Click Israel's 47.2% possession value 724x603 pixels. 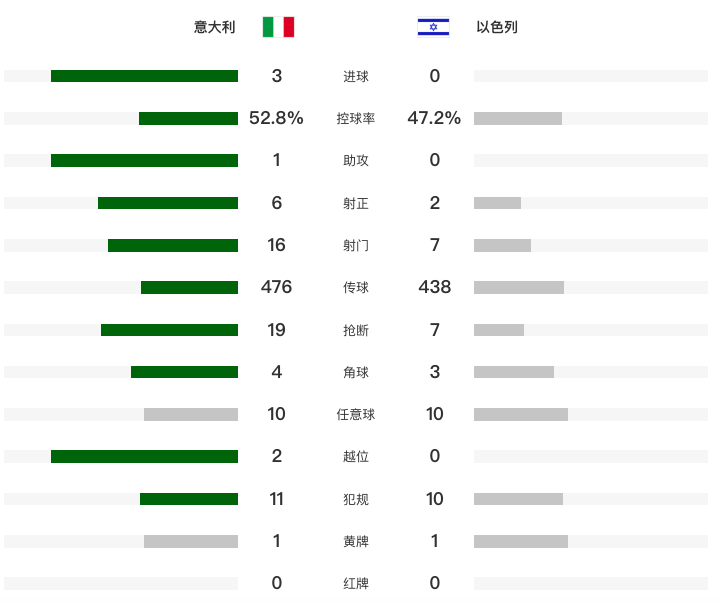click(434, 118)
